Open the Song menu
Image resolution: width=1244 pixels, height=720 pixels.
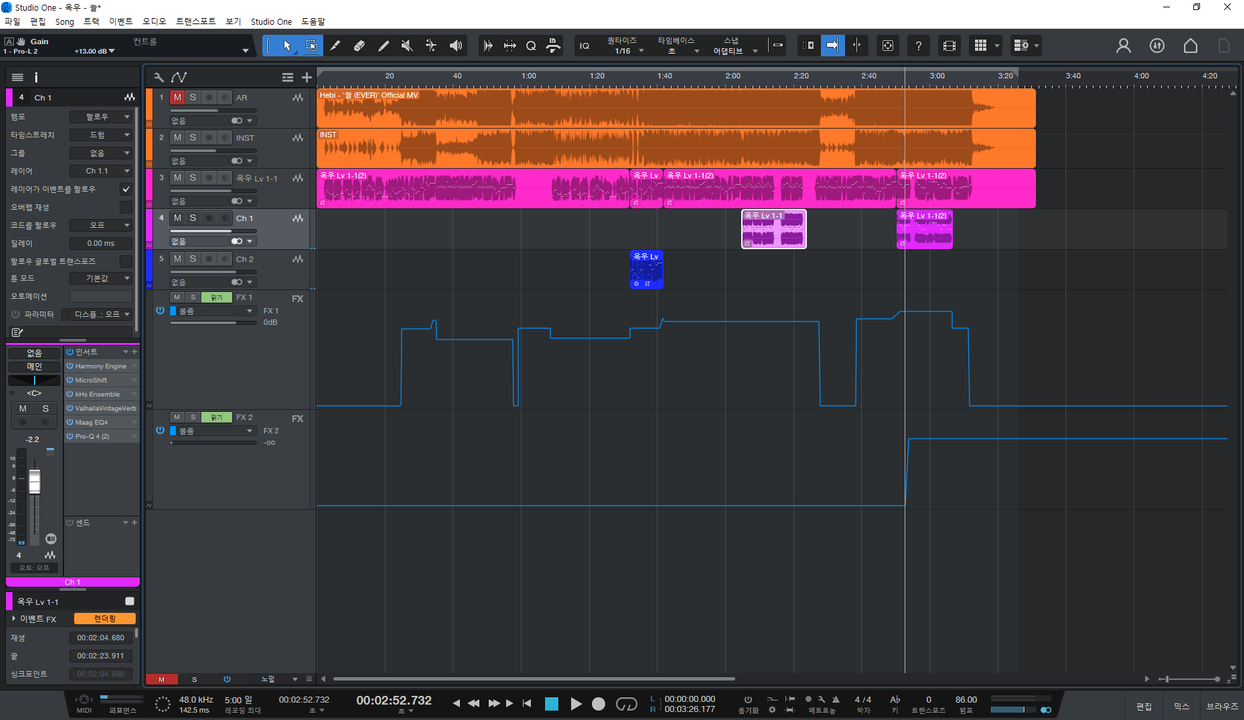64,21
